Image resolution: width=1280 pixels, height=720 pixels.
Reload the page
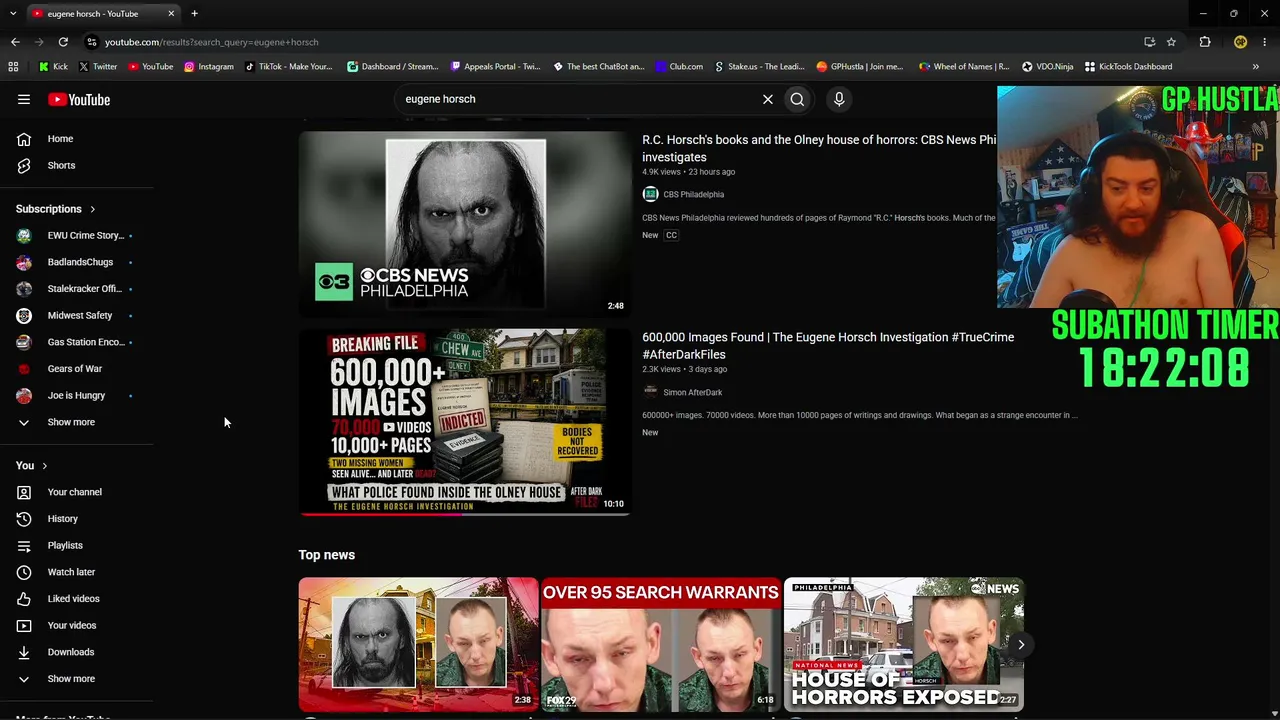pyautogui.click(x=63, y=42)
